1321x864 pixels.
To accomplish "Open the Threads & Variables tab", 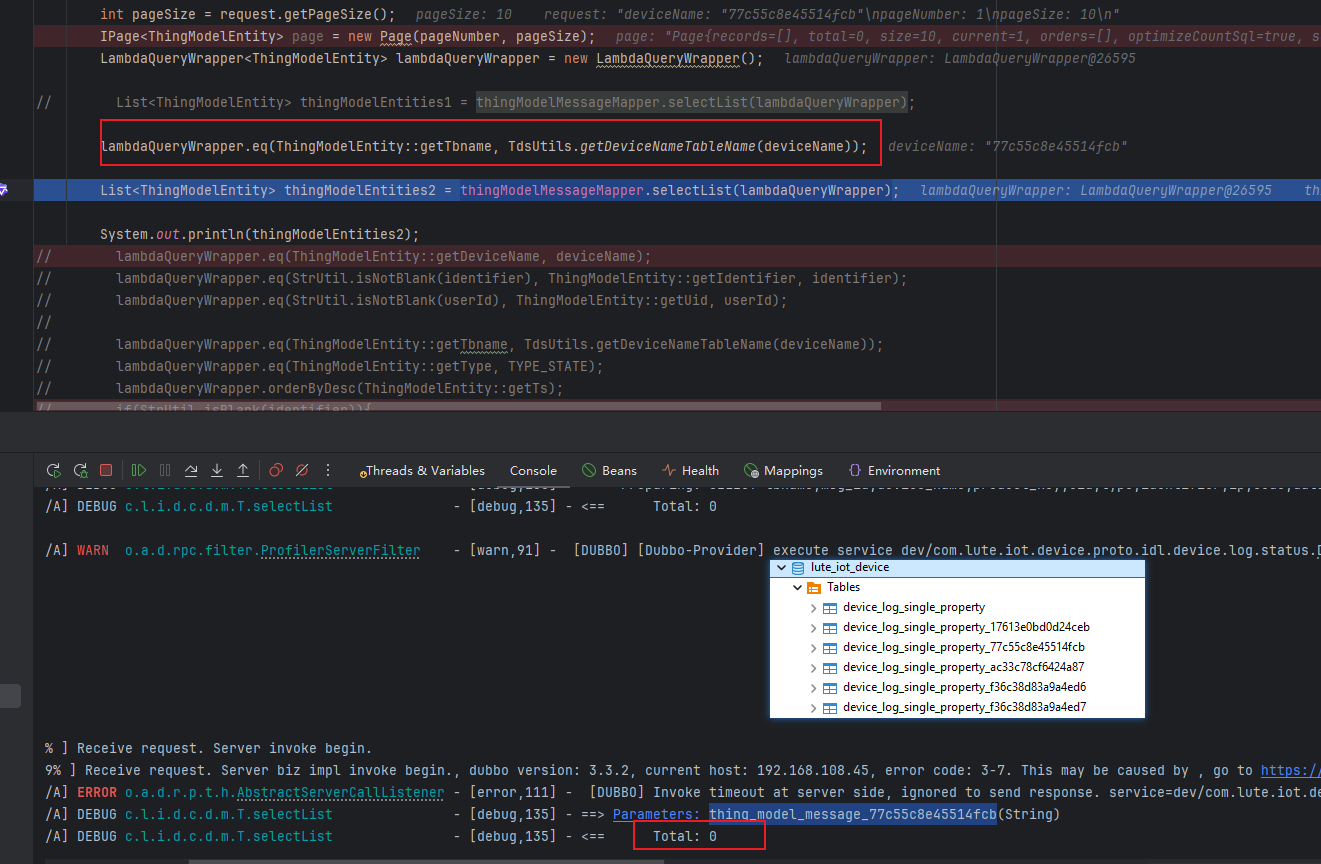I will [x=424, y=470].
